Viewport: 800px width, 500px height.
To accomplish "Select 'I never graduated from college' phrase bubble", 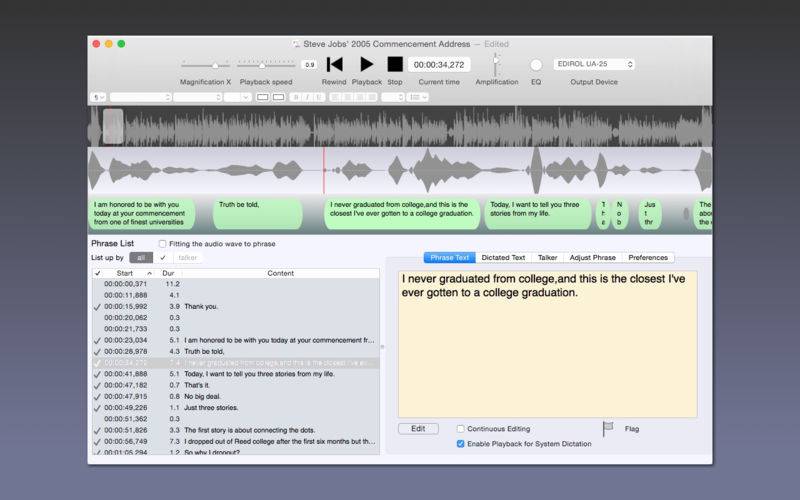I will tap(402, 213).
